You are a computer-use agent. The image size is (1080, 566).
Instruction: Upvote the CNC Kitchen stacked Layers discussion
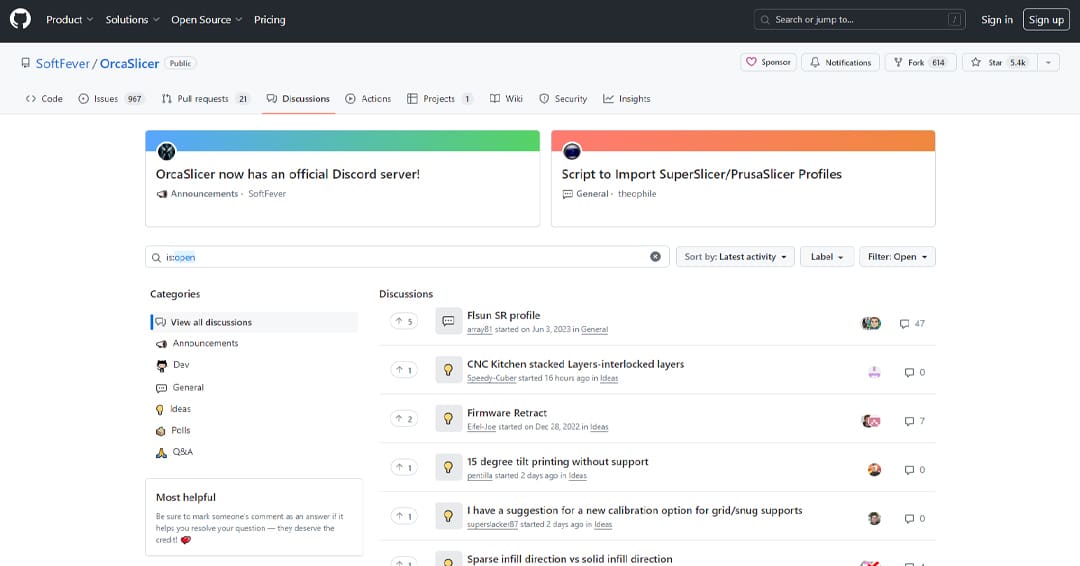tap(404, 370)
